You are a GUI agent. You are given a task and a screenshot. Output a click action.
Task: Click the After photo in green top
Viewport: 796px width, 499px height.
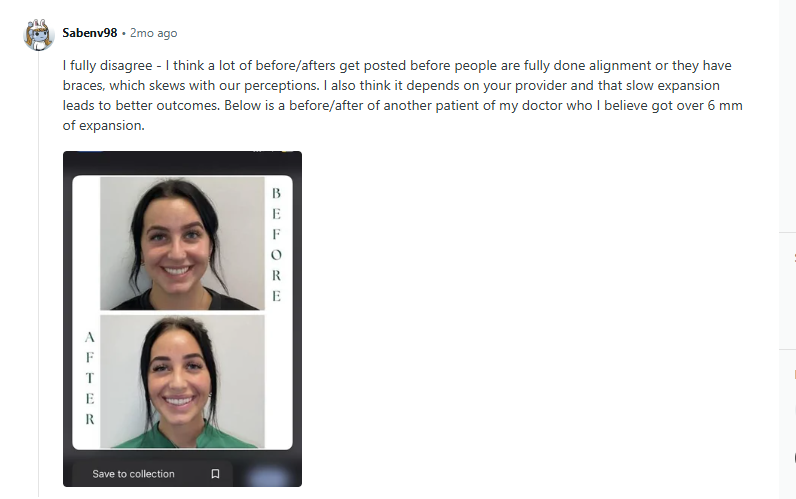182,381
